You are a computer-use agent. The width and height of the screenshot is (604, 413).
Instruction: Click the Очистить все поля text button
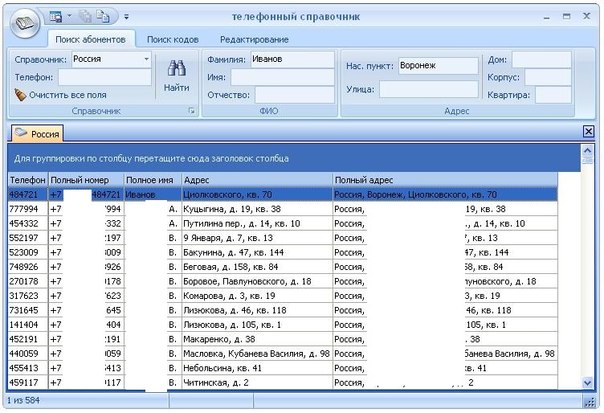click(68, 95)
